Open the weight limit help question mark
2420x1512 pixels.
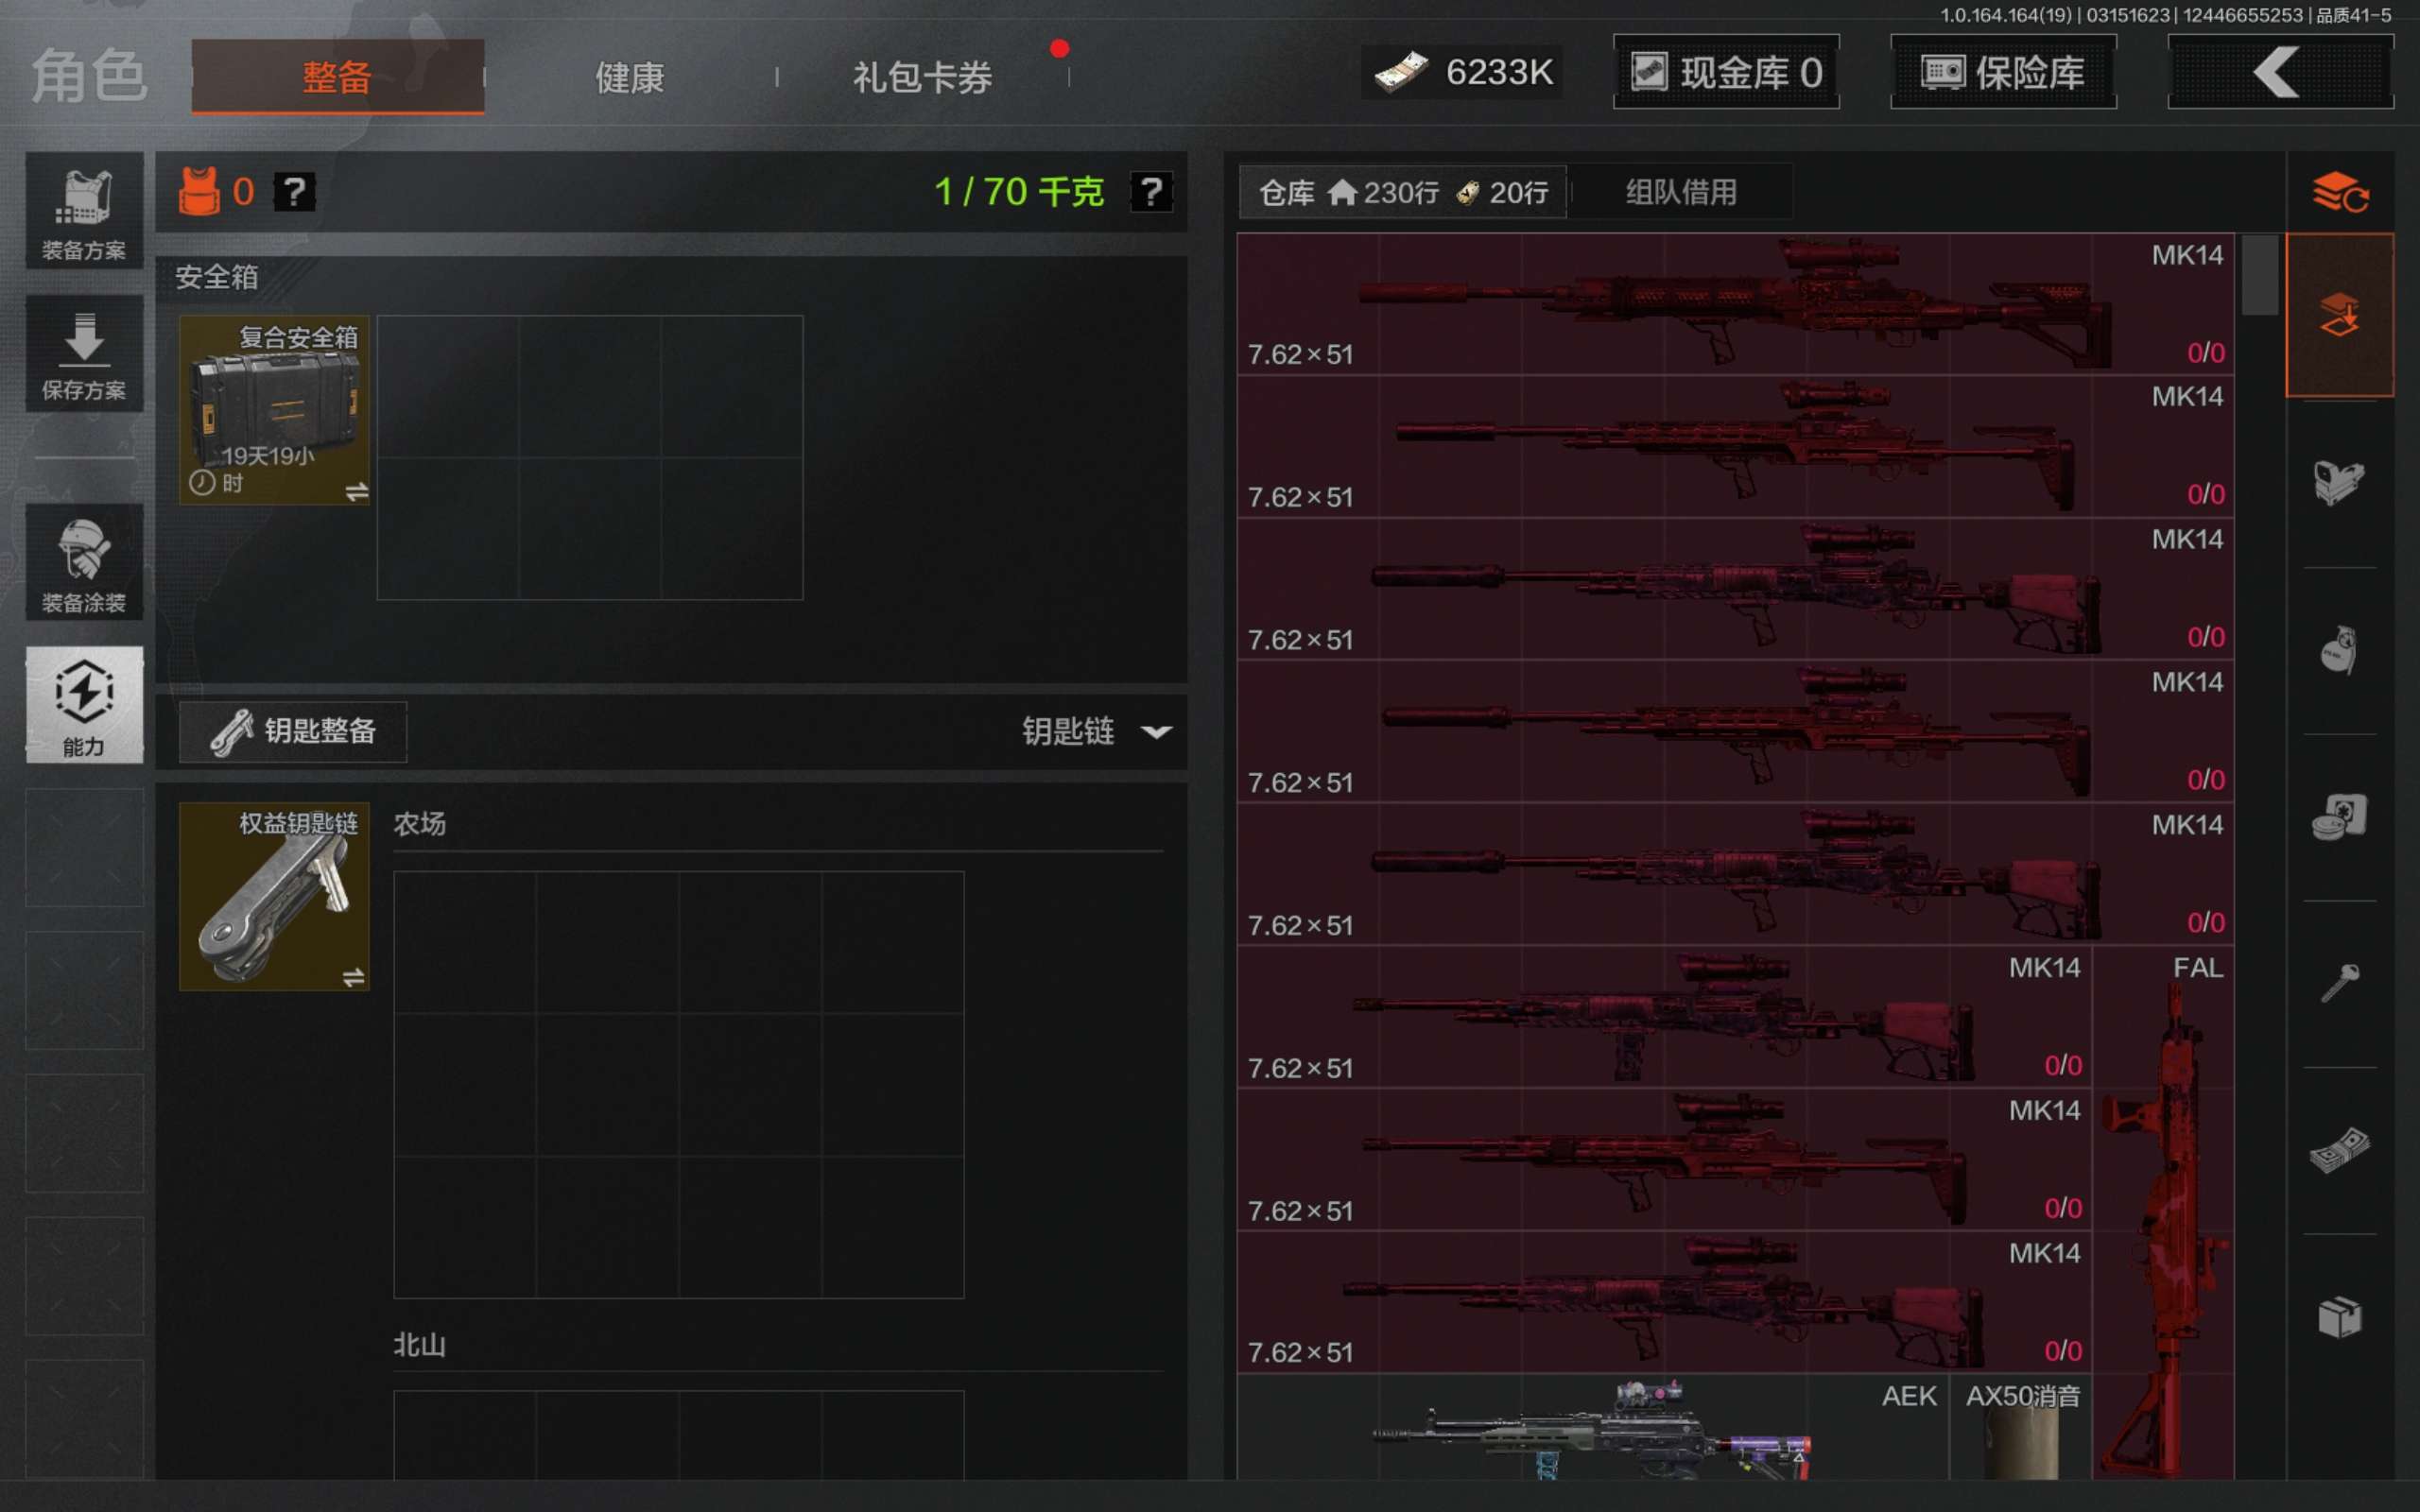coord(1150,191)
